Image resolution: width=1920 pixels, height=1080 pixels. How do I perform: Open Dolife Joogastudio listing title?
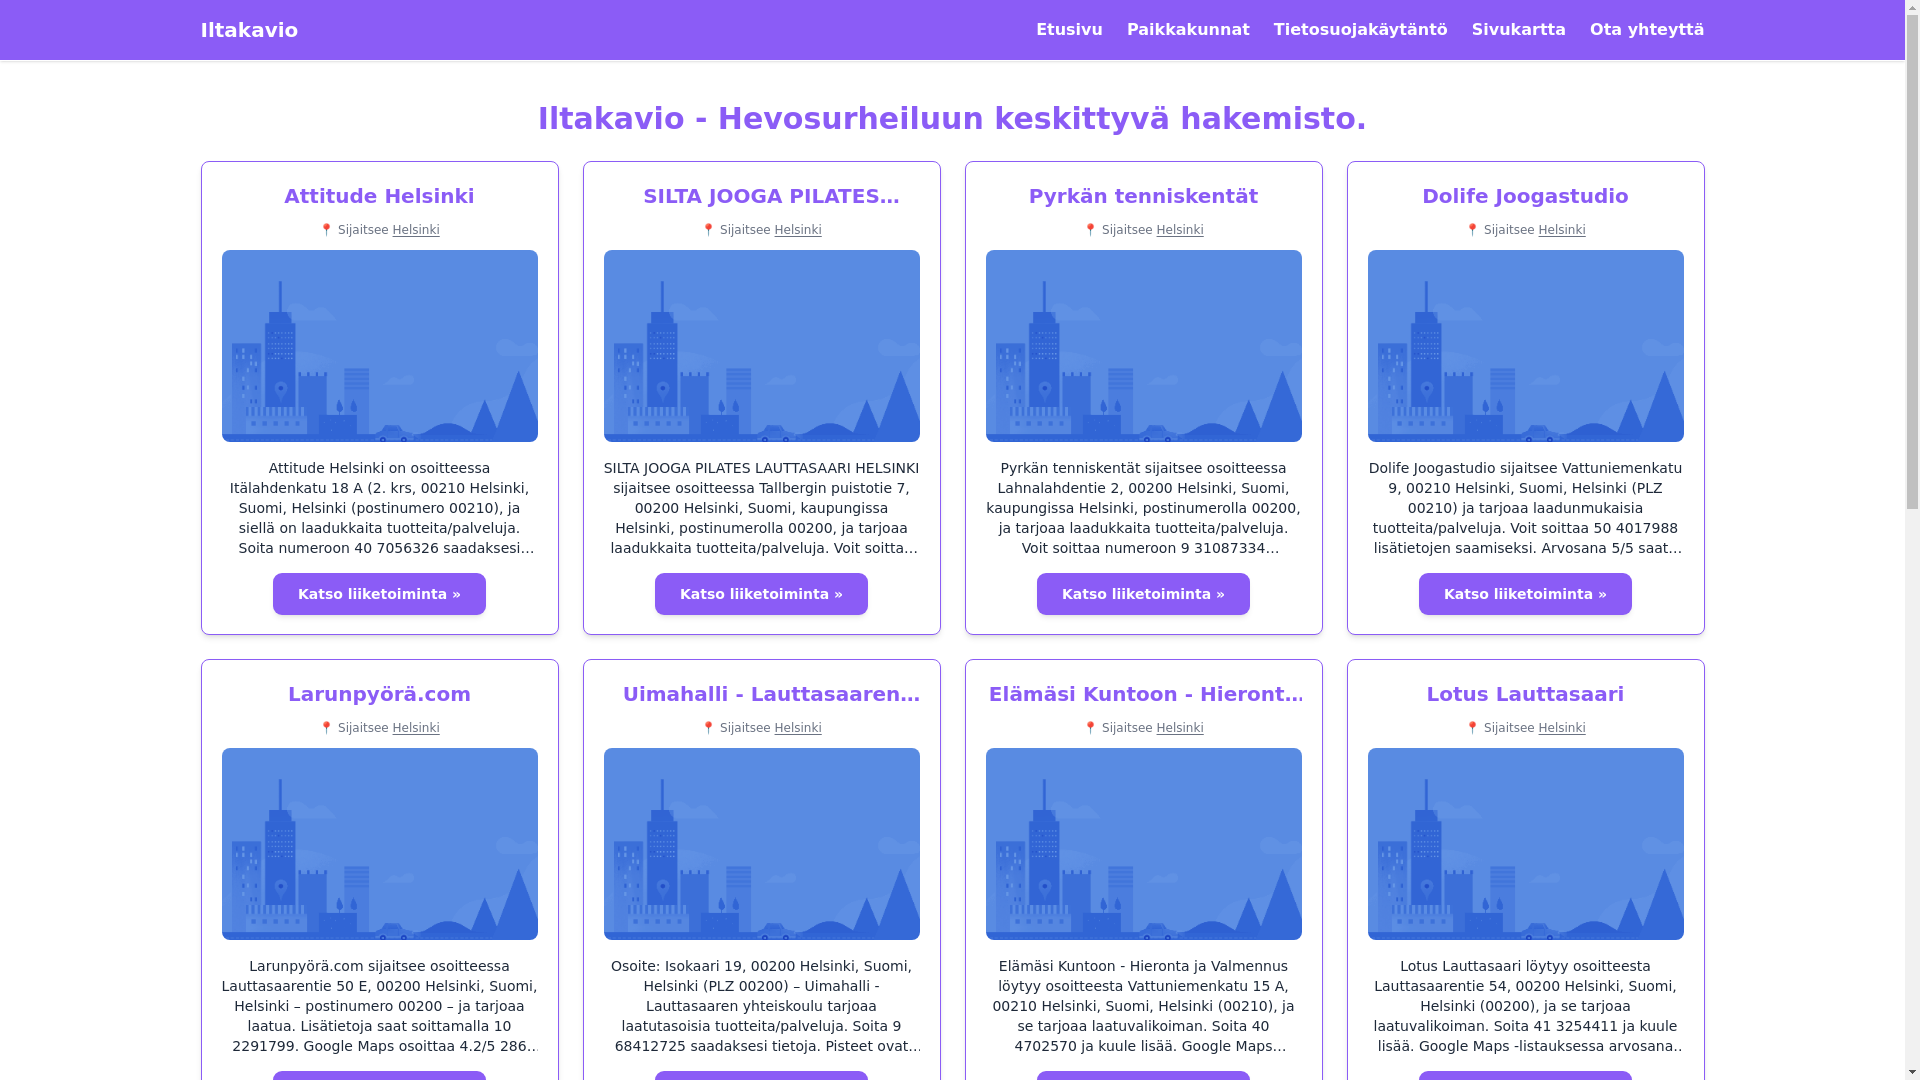click(1525, 196)
